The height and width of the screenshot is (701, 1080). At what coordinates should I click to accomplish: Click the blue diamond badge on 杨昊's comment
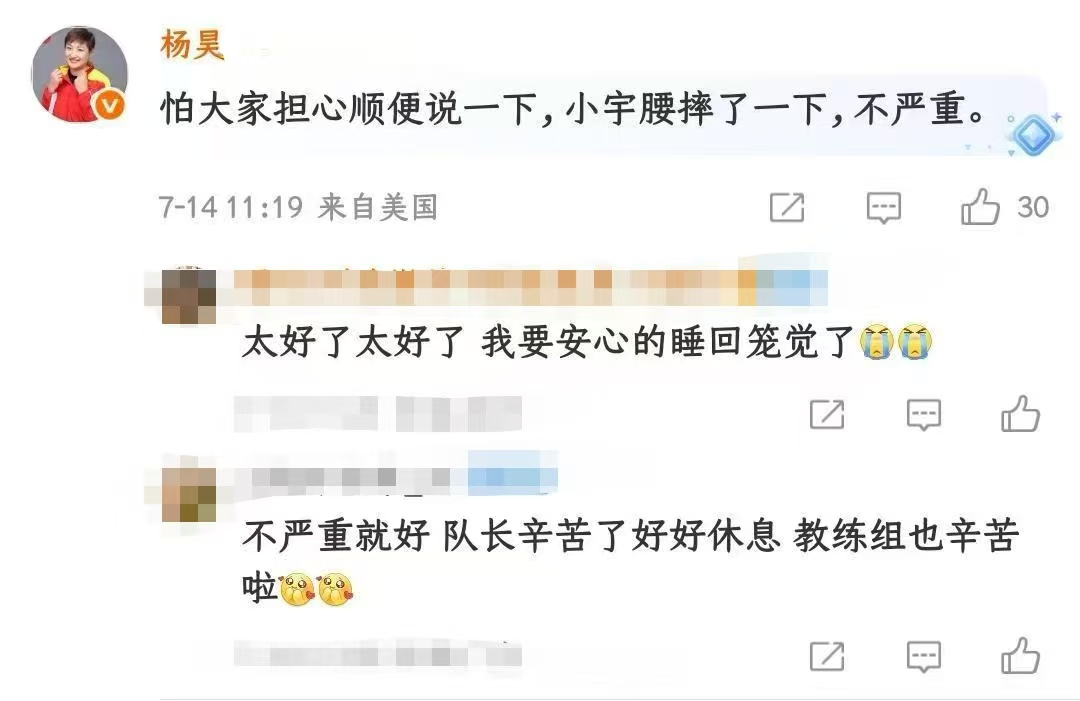tap(1032, 134)
